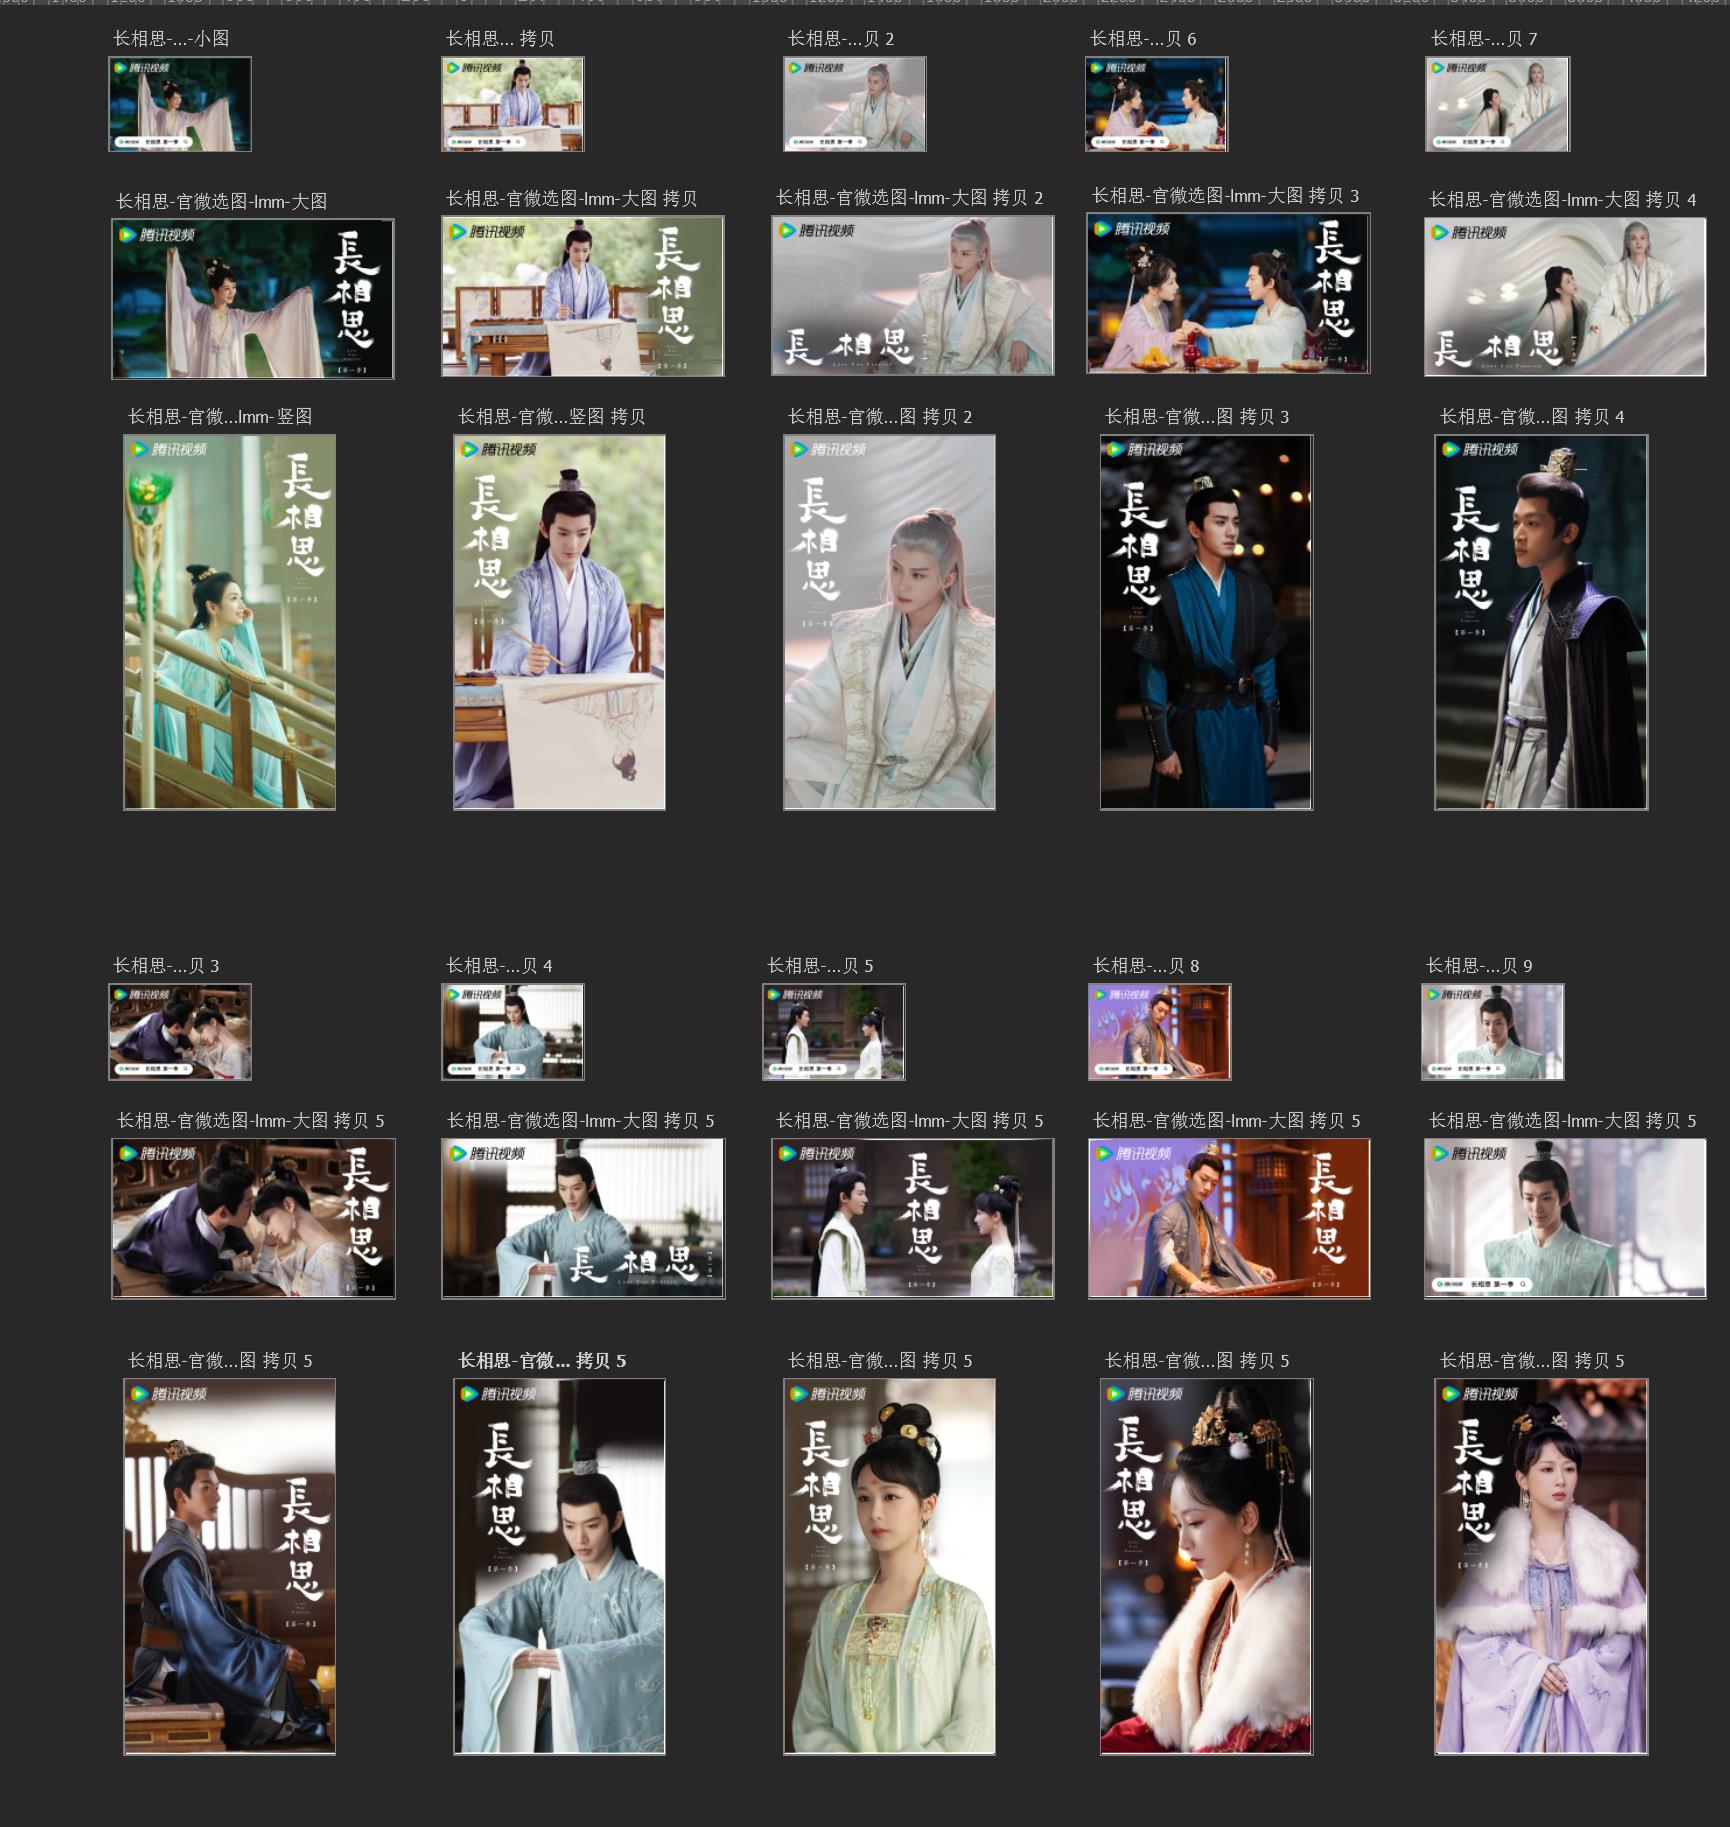Open the small image under 长相思-...贝 3
The height and width of the screenshot is (1827, 1730).
coord(180,1032)
